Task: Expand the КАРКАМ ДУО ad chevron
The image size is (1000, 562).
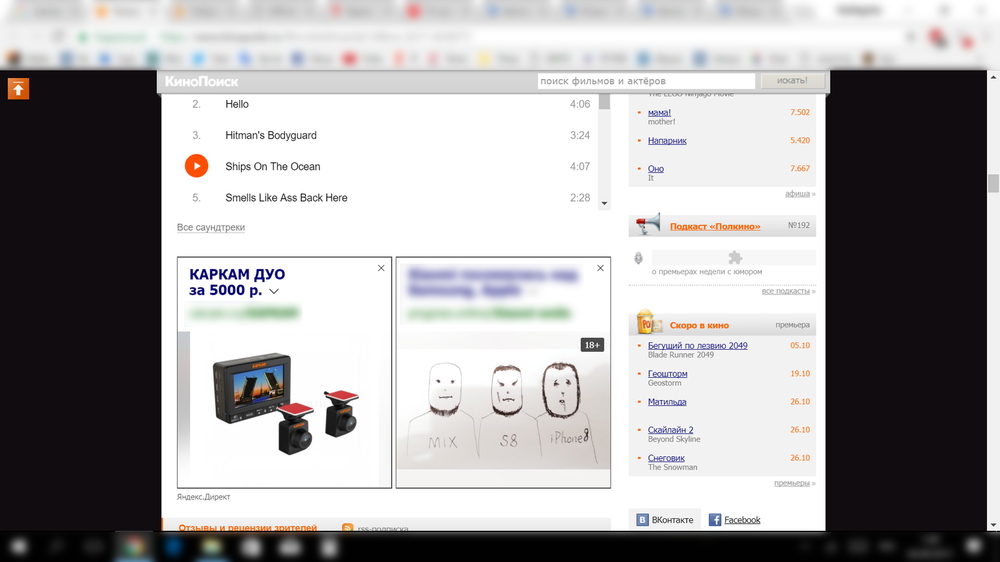Action: 274,291
